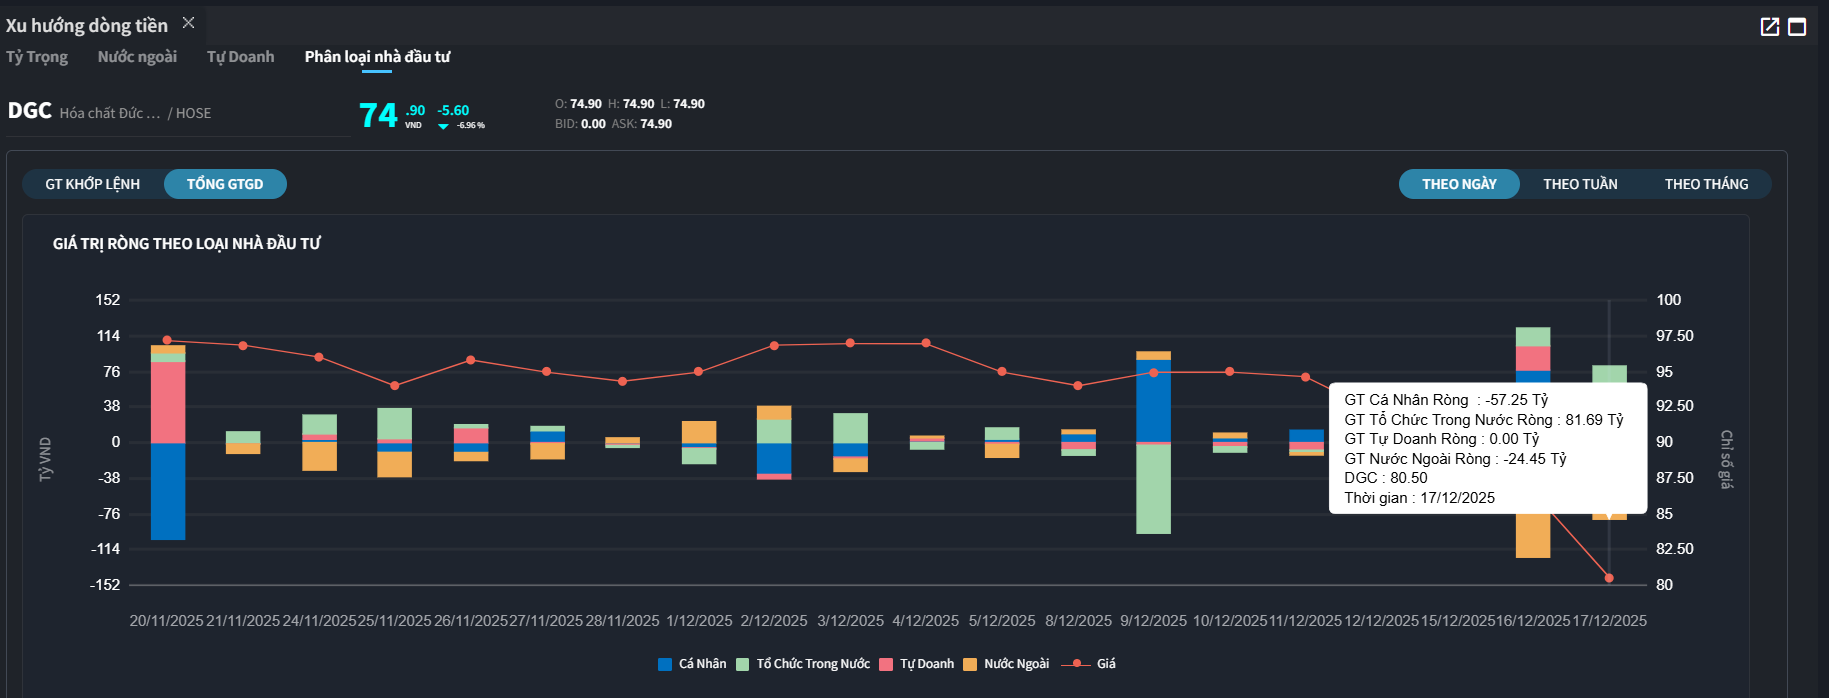
Task: Click the orange Nước Ngoài legend swatch
Action: coord(970,664)
